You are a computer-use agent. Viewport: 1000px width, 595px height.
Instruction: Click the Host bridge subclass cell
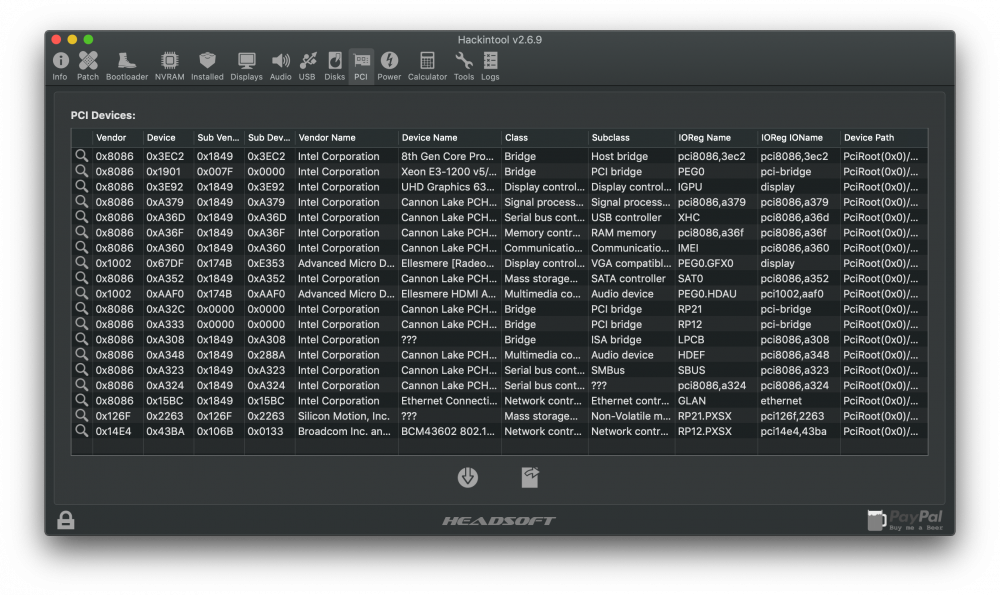pos(619,156)
